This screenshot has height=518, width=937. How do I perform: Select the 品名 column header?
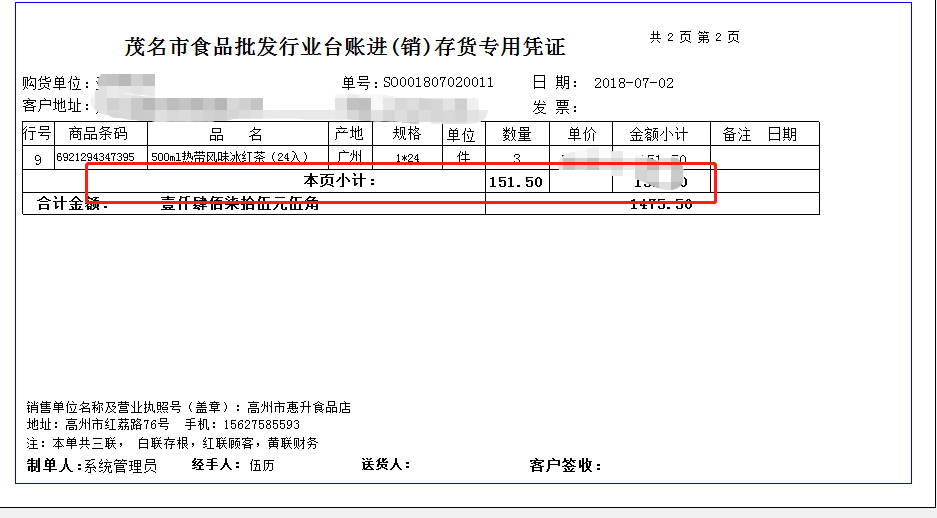point(236,134)
